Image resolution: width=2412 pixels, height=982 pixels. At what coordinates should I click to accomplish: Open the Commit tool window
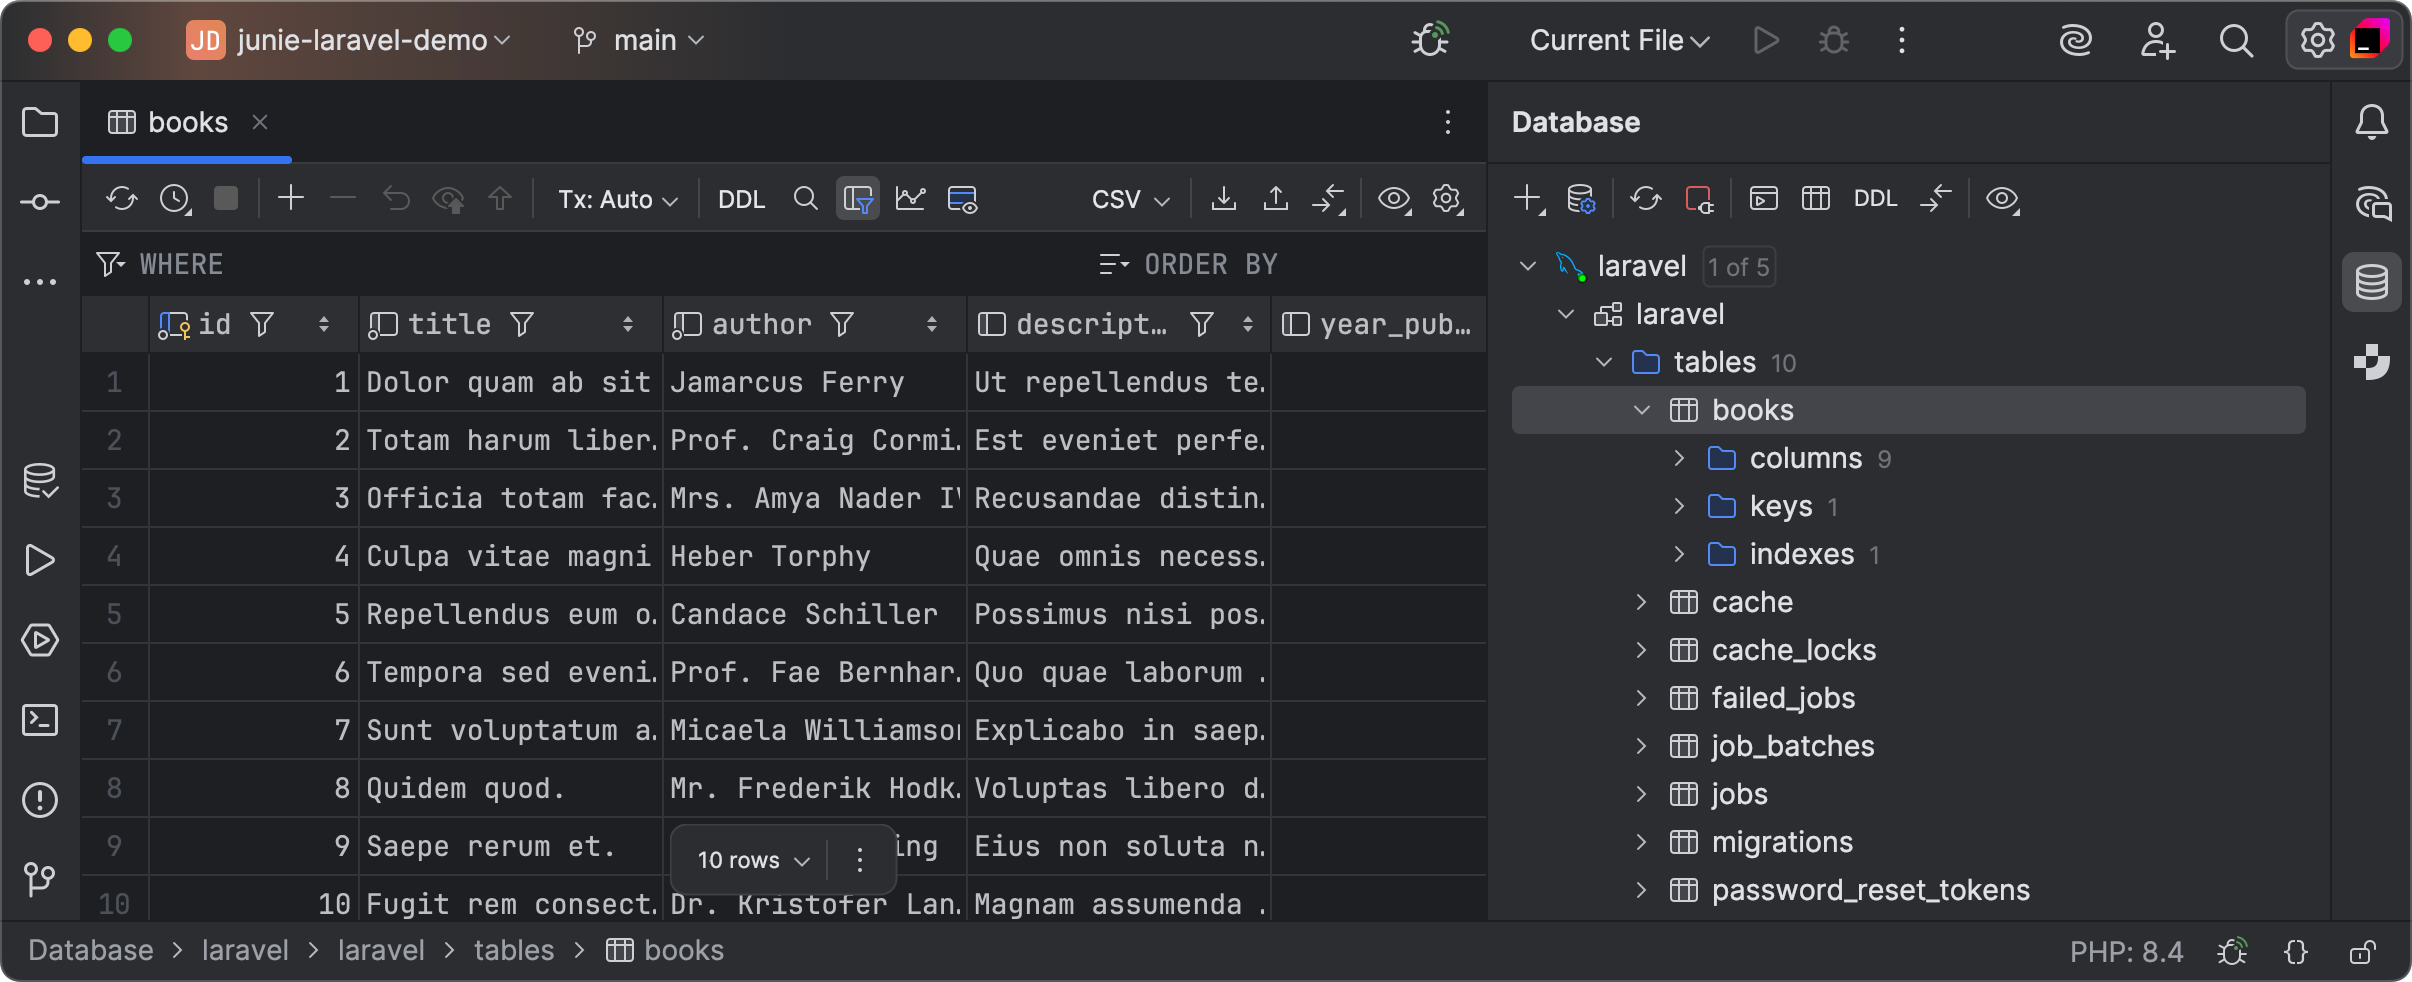(40, 202)
